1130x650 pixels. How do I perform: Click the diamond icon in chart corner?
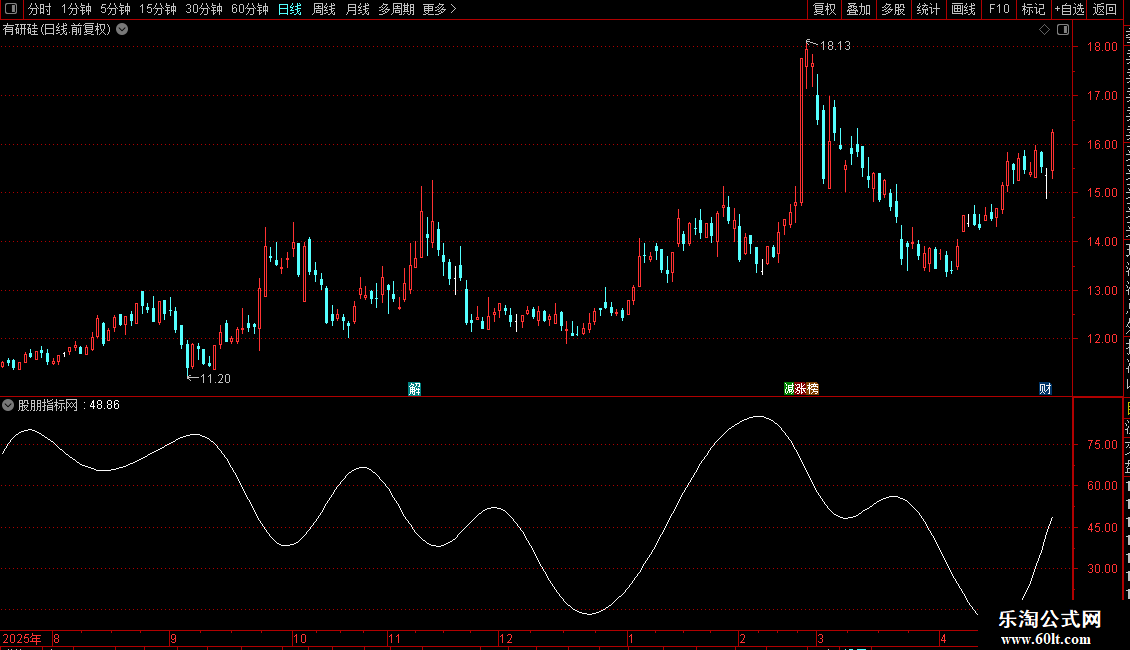point(1044,30)
